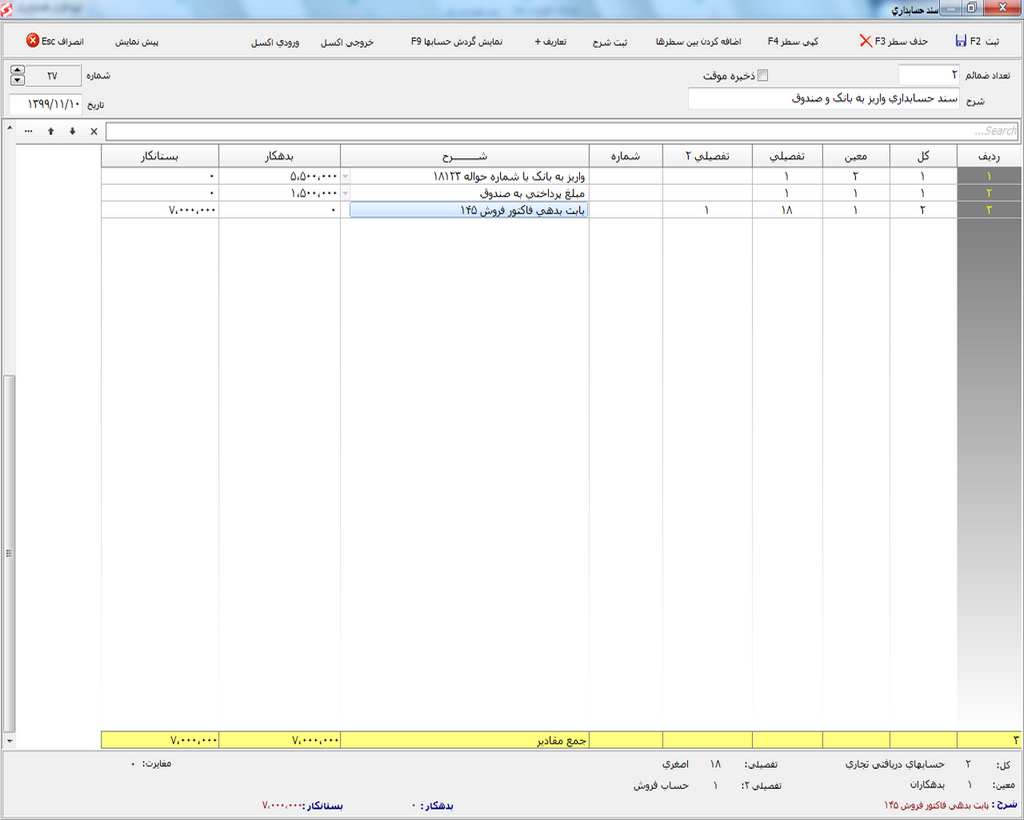
Task: Click the بستانکار column header
Action: [160, 156]
